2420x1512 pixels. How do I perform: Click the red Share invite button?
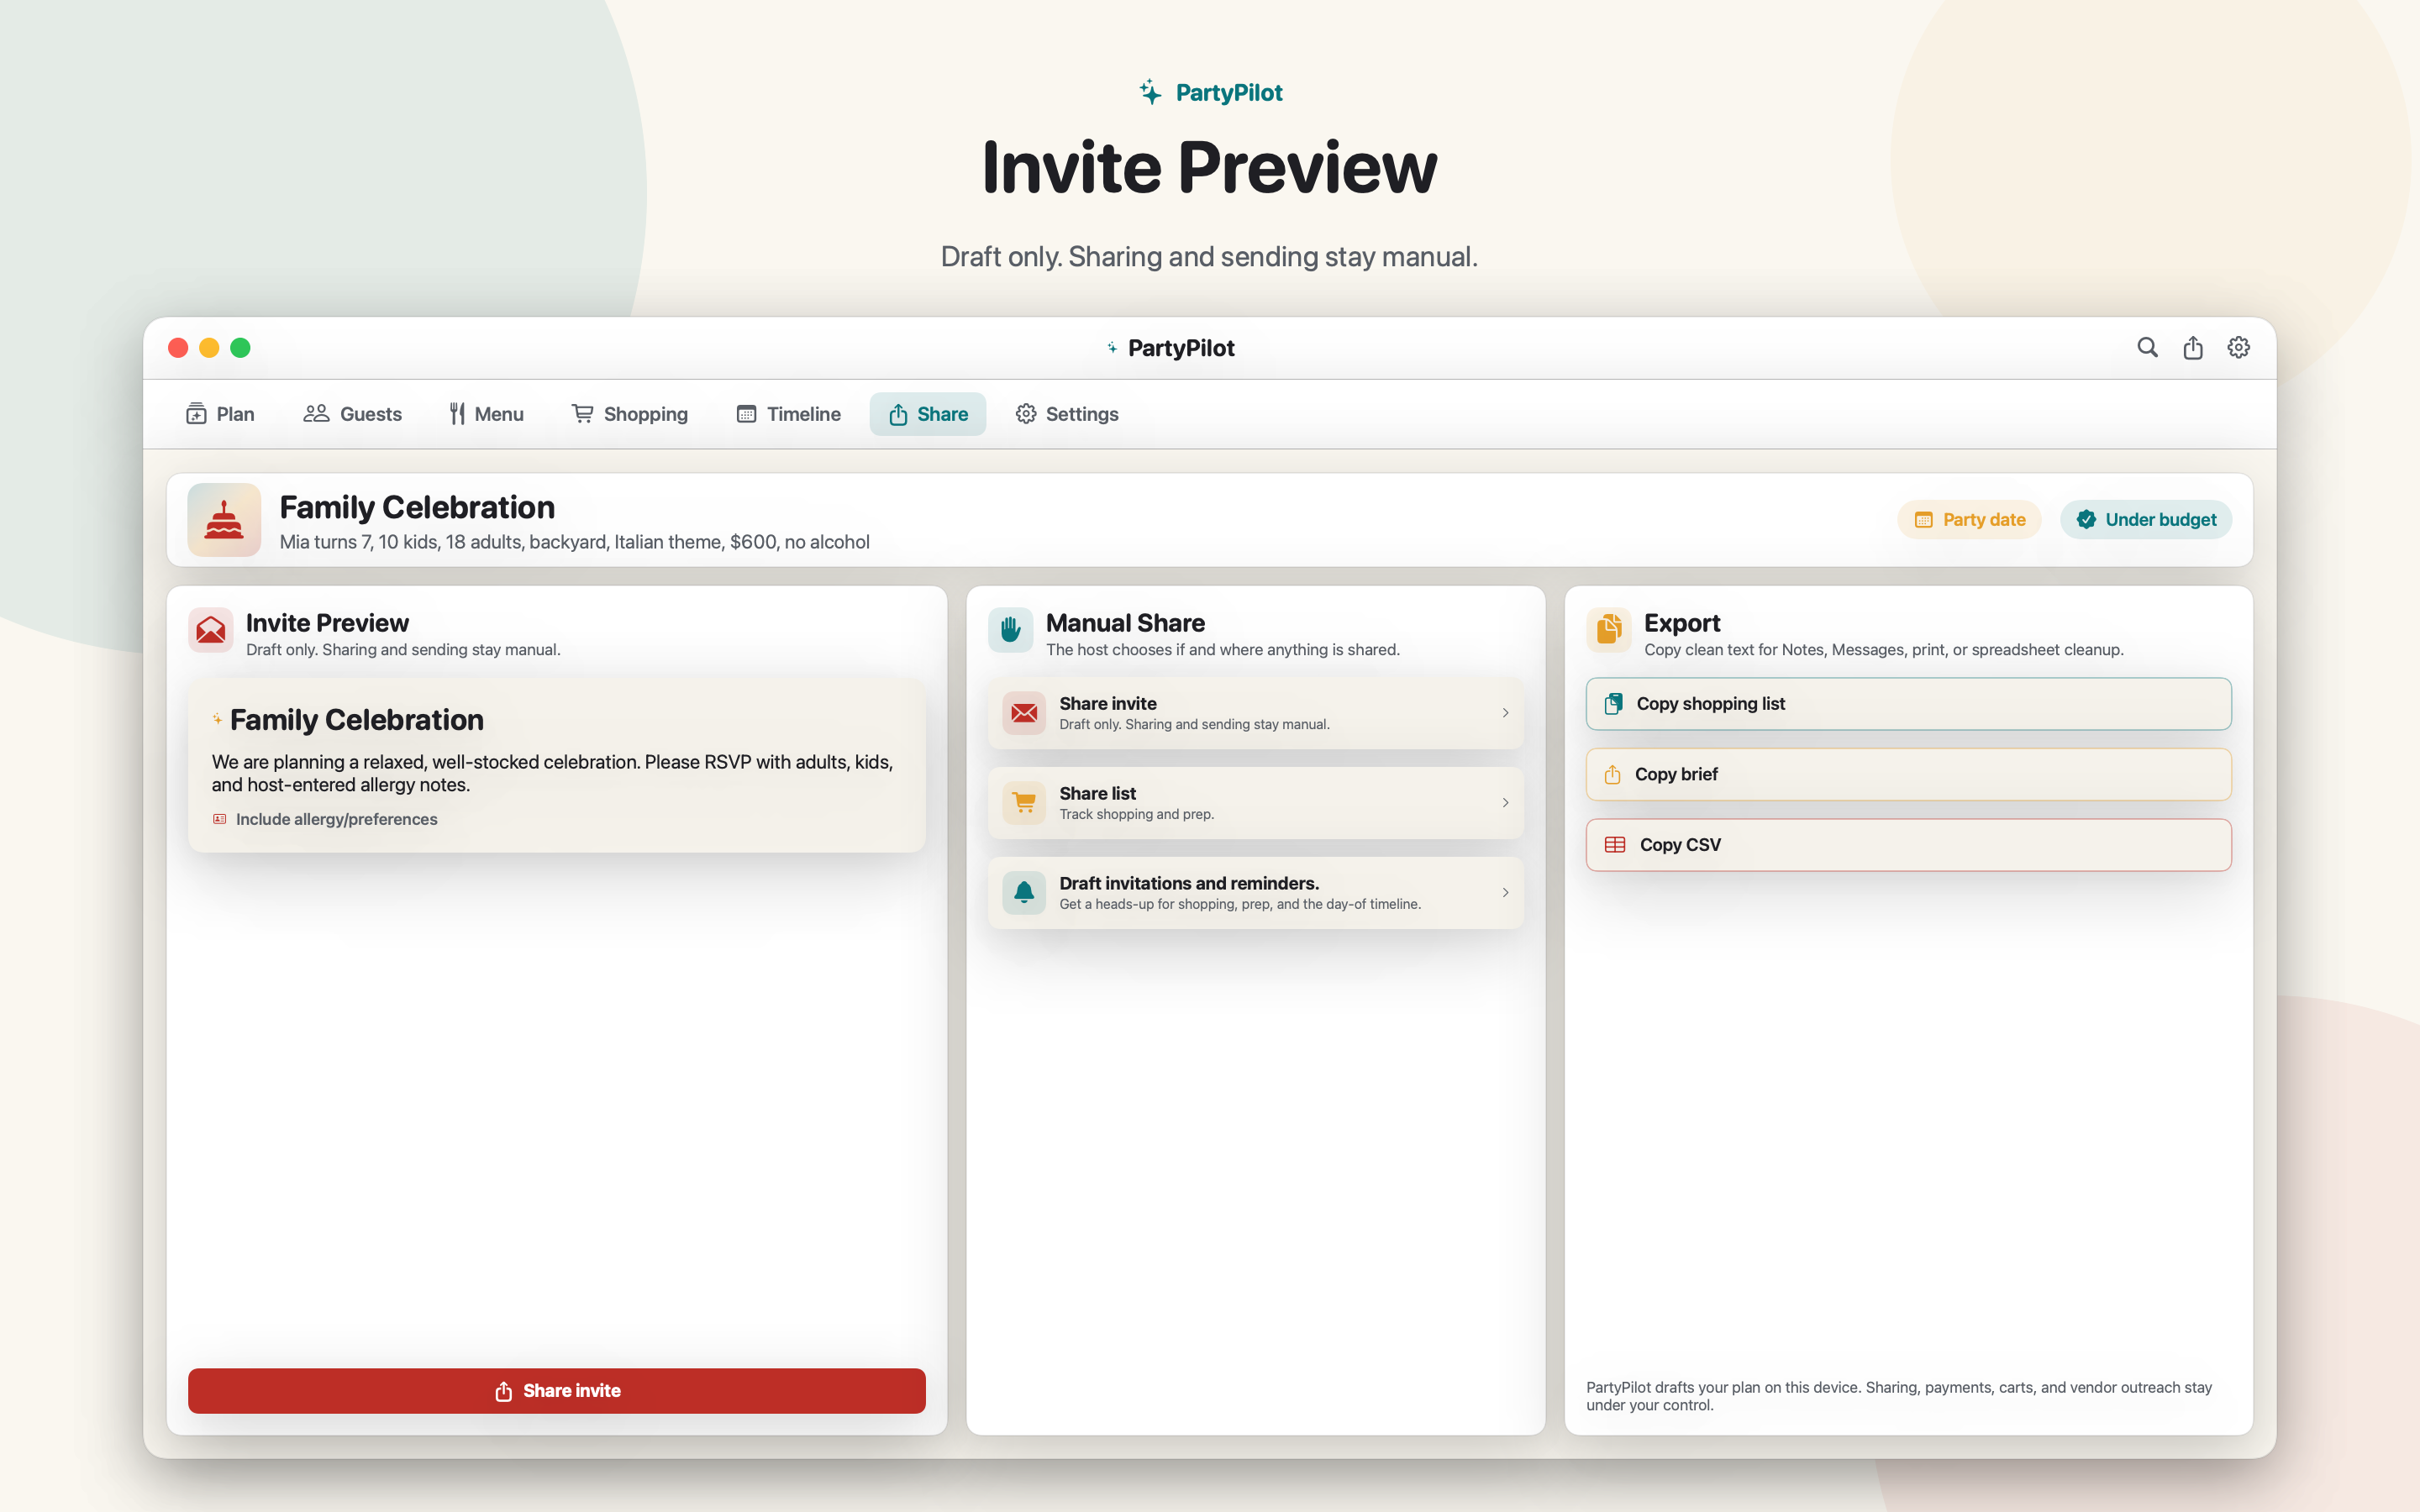[x=557, y=1391]
